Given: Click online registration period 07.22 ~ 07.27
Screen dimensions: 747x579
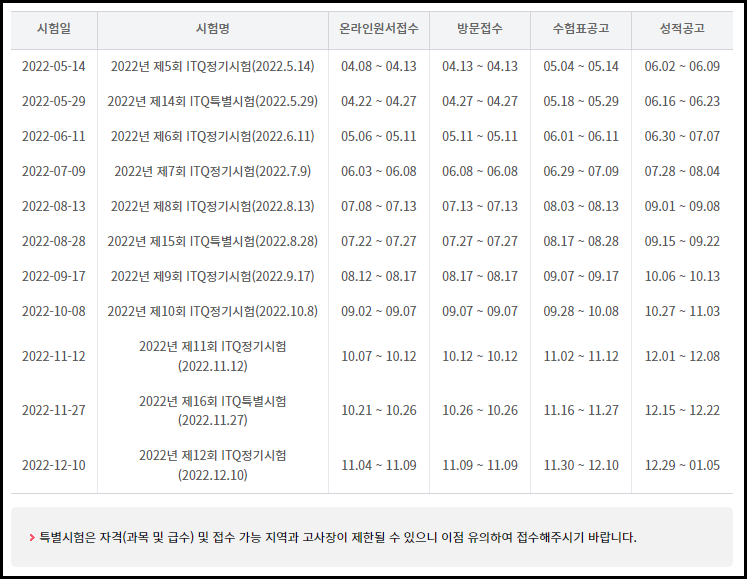Looking at the screenshot, I should tap(379, 241).
